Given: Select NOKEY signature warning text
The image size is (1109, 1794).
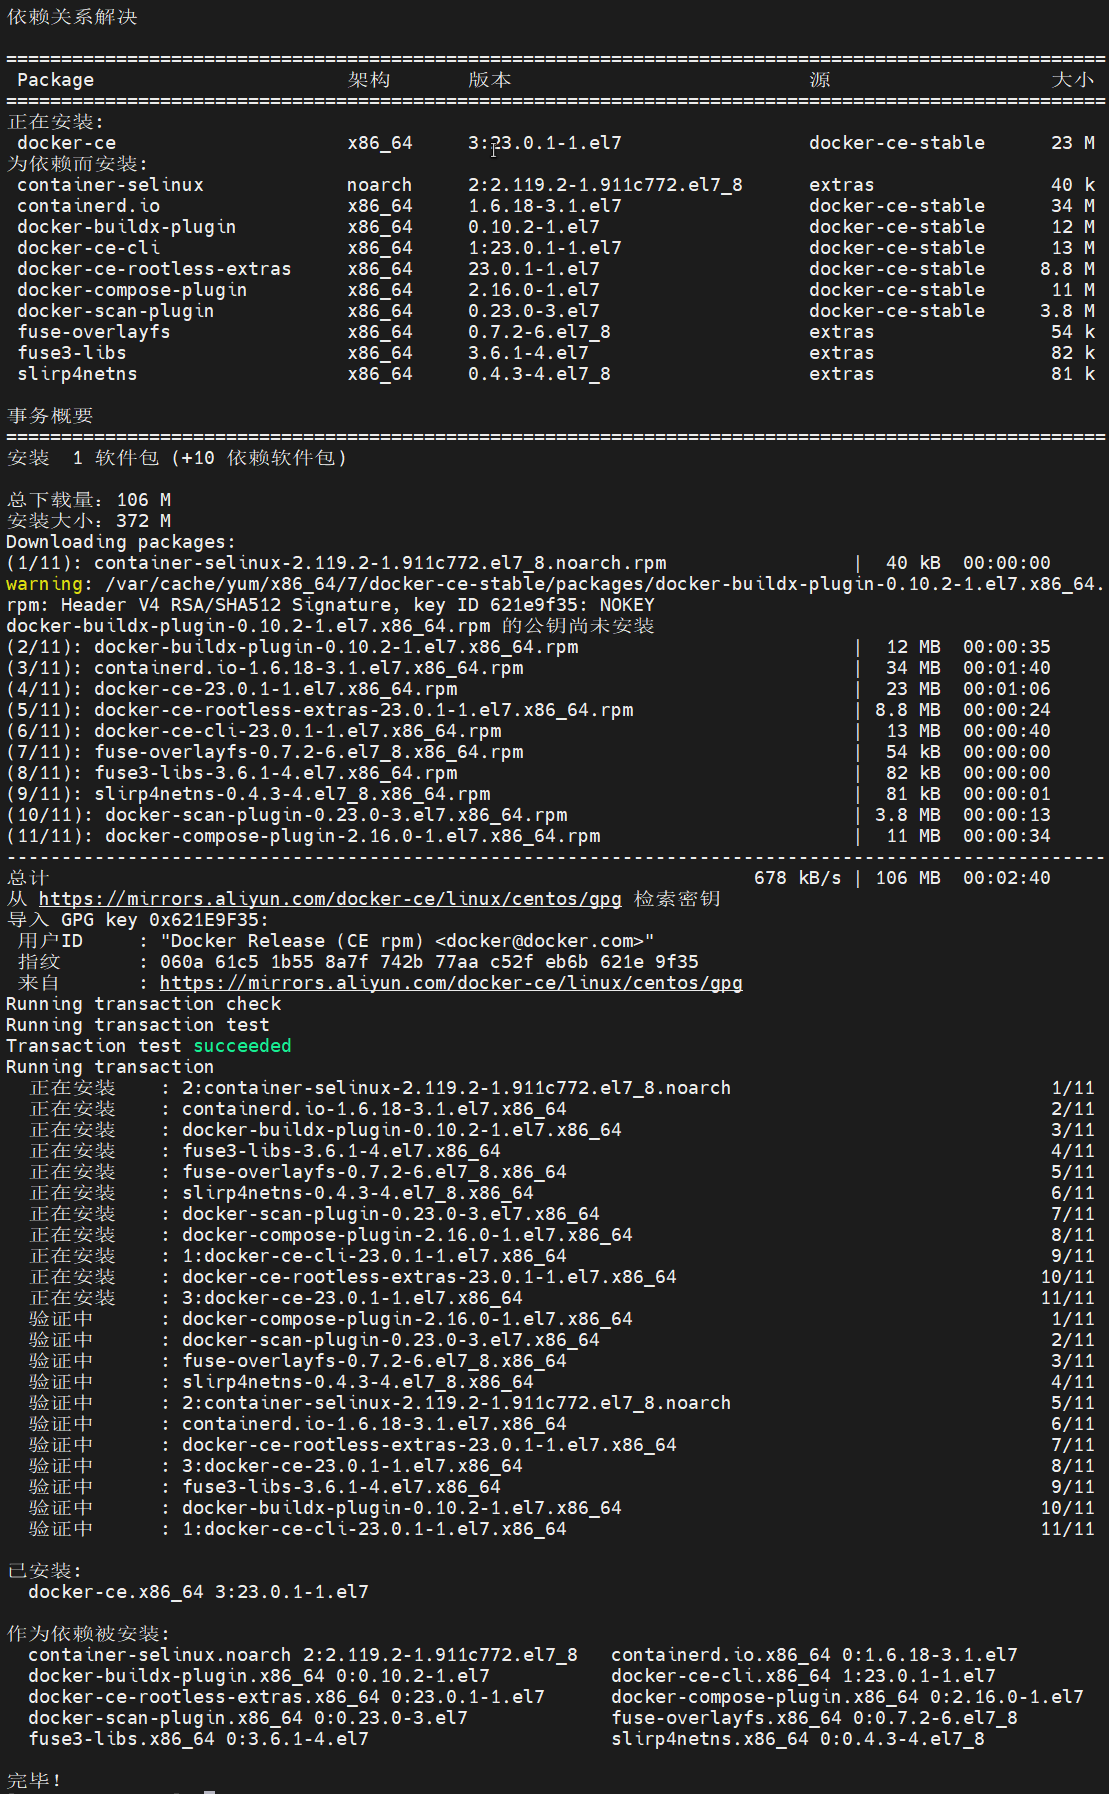Looking at the screenshot, I should pos(627,605).
